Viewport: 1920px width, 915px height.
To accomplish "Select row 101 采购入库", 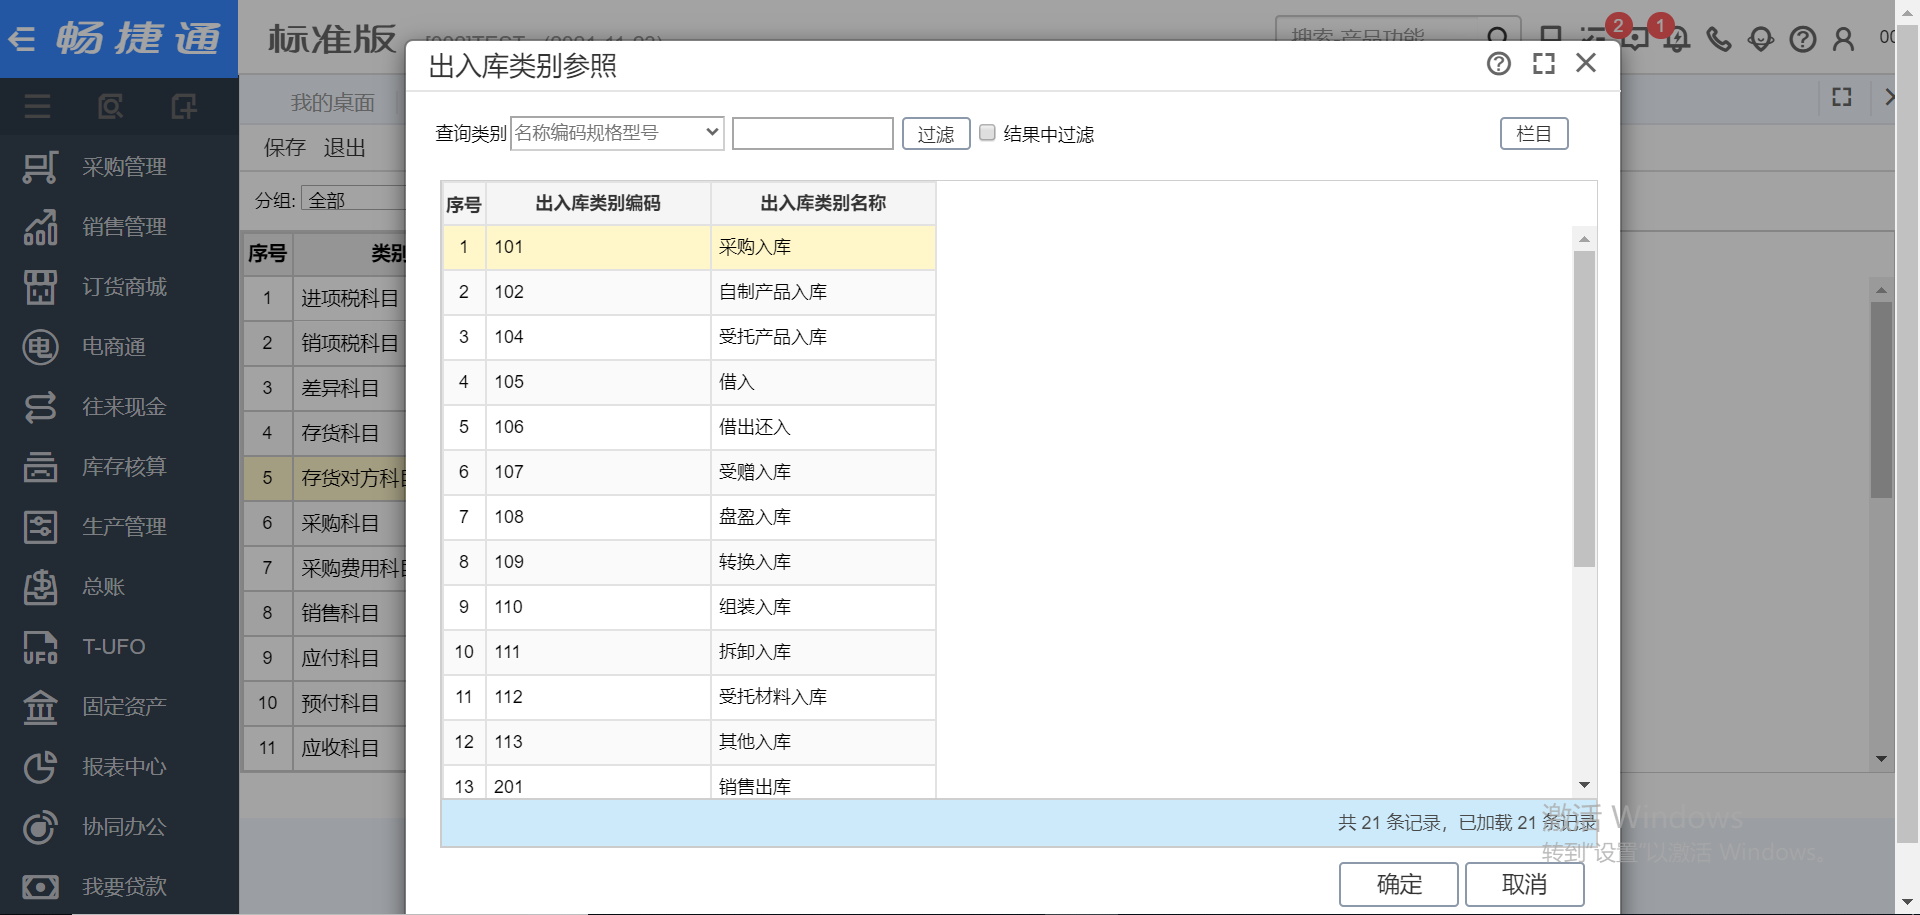I will tap(689, 247).
